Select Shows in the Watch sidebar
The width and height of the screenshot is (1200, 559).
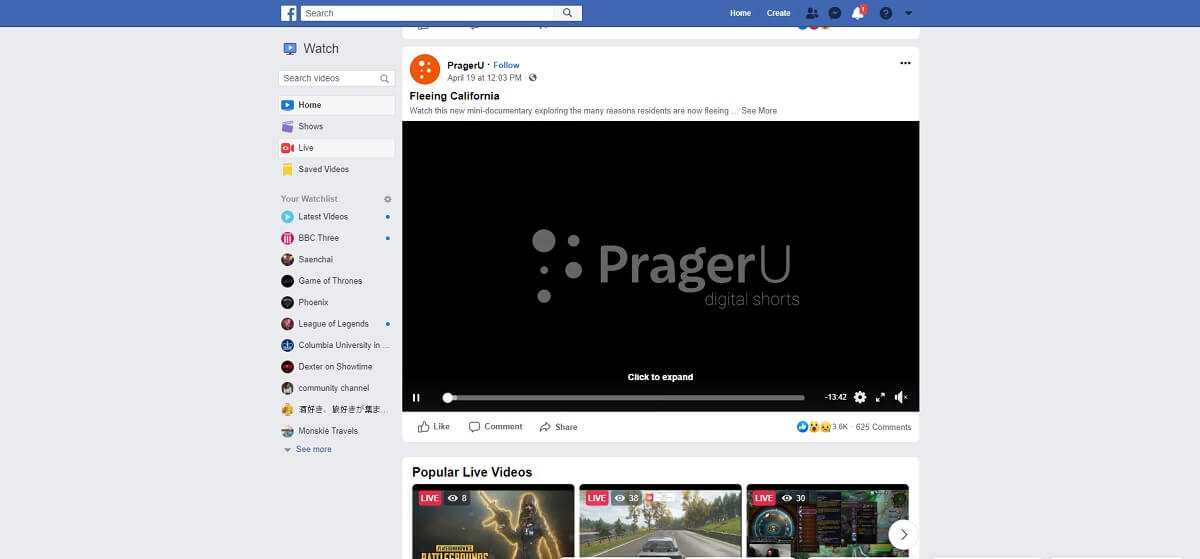click(336, 126)
